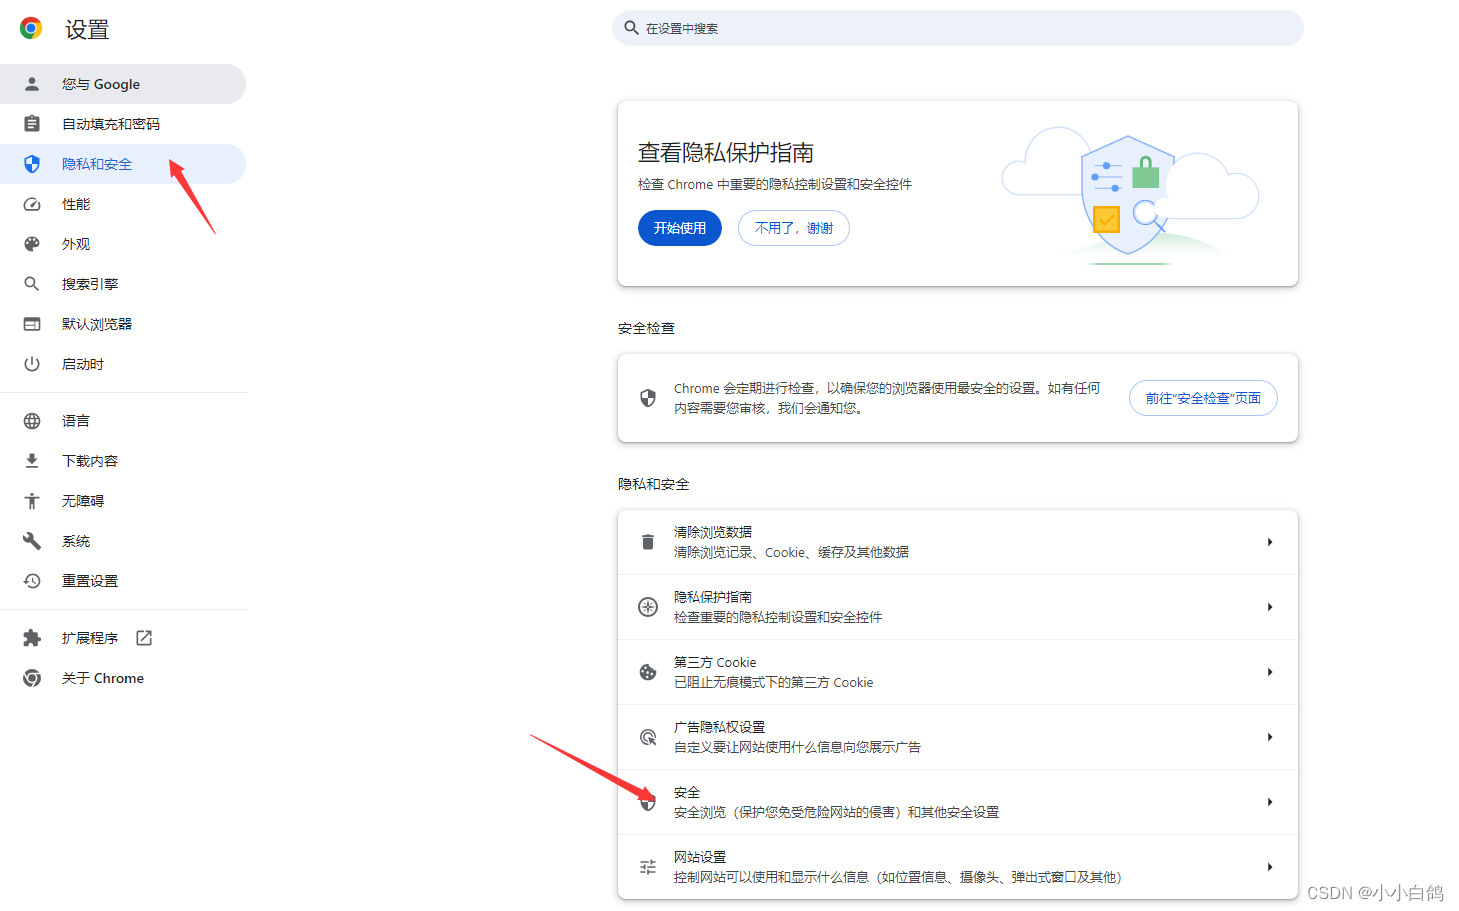1459x911 pixels.
Task: Click the clipboard icon for 自动填充和密码
Action: pyautogui.click(x=32, y=124)
